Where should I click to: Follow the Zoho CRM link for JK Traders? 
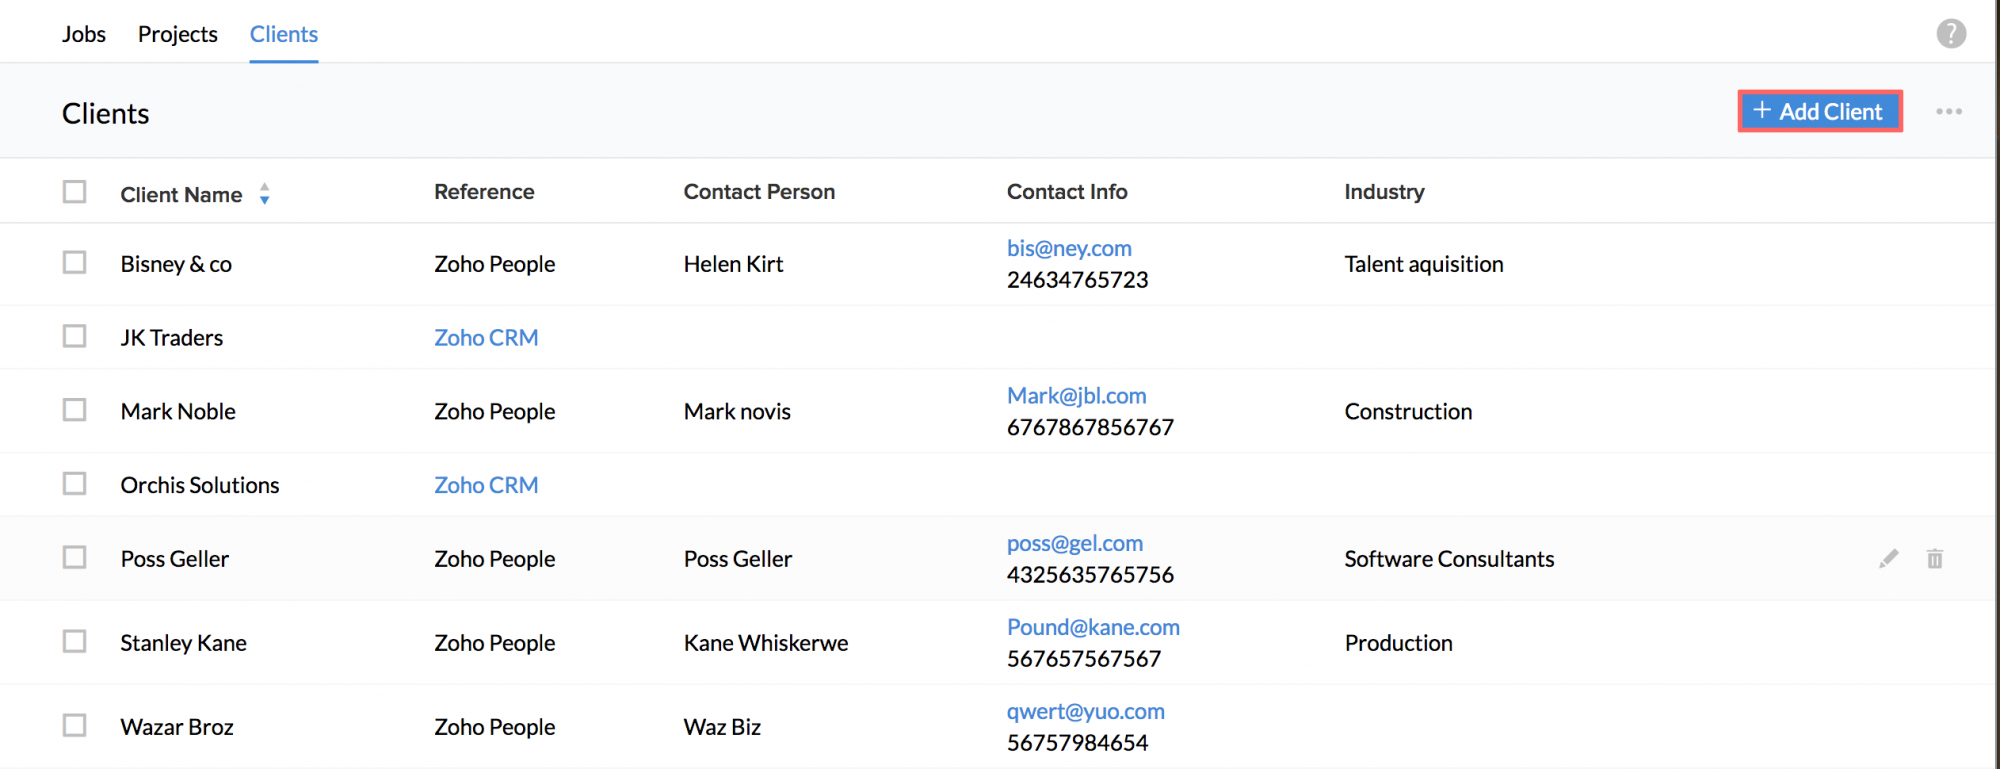[x=486, y=338]
